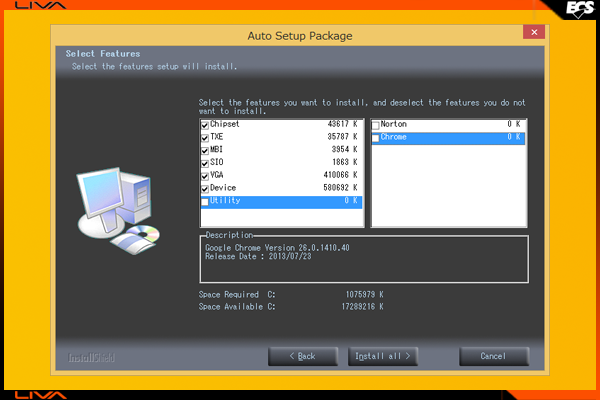
Task: Select the Utility row label
Action: 225,201
